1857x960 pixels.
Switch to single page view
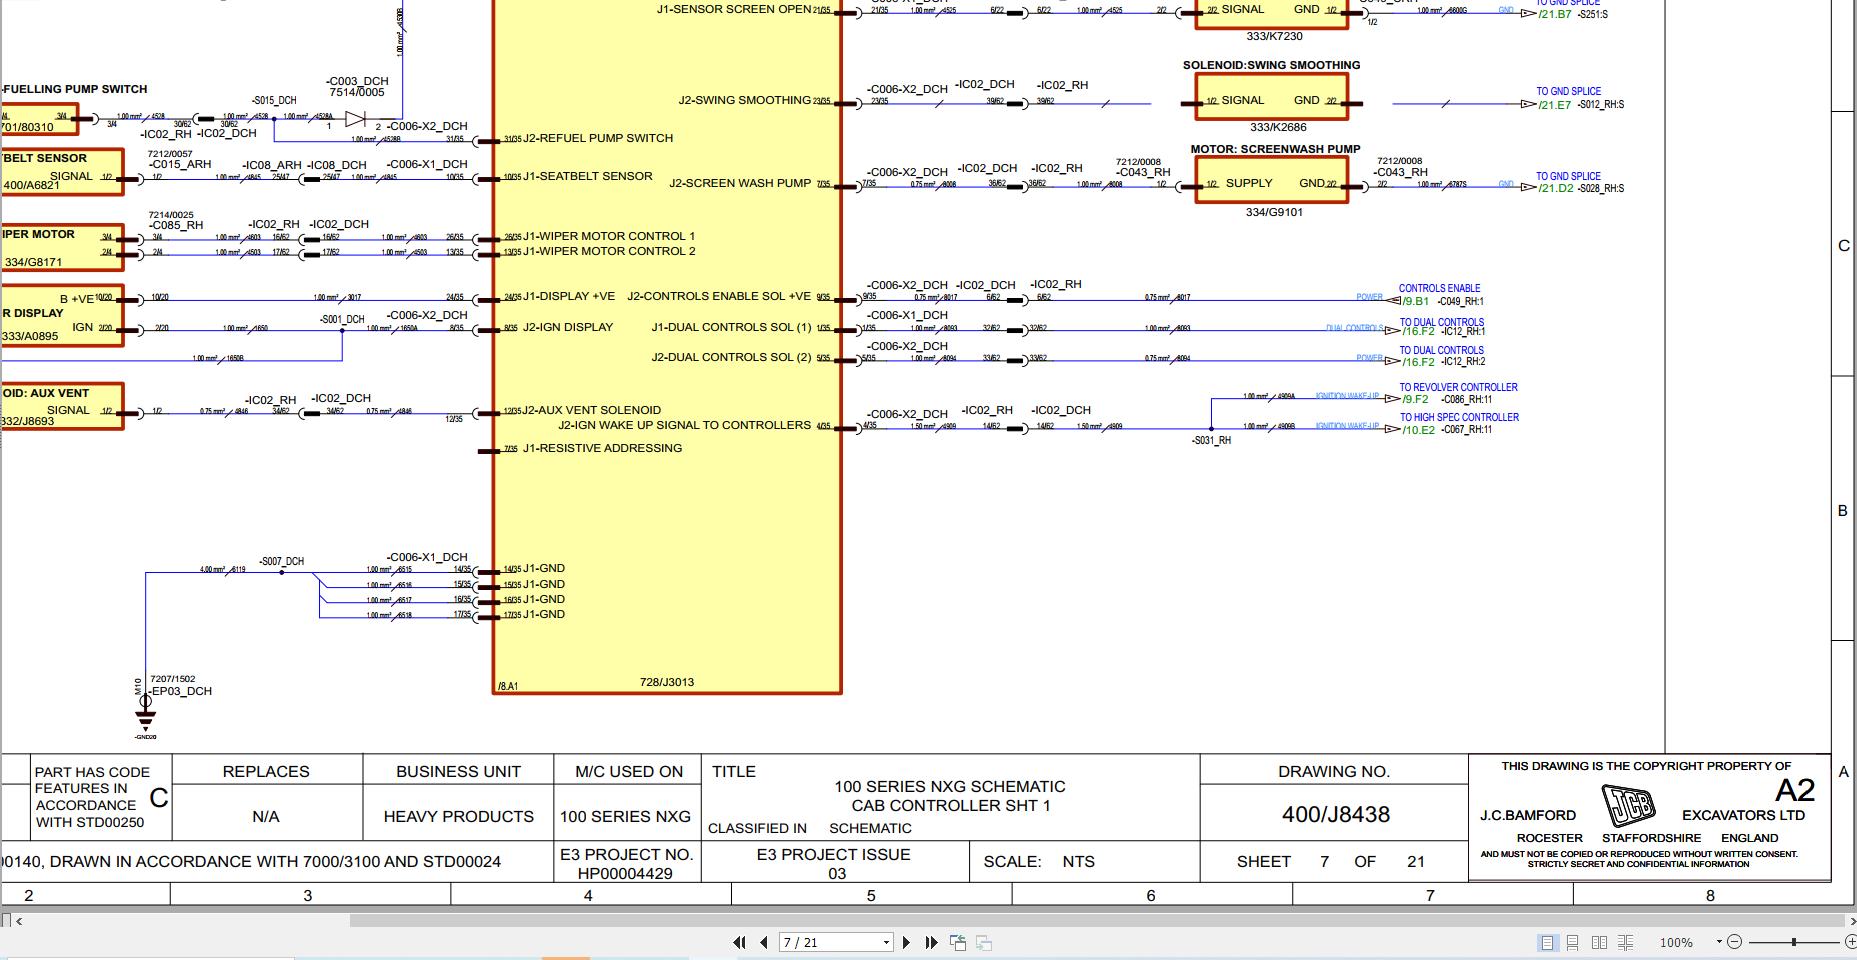[x=1547, y=942]
